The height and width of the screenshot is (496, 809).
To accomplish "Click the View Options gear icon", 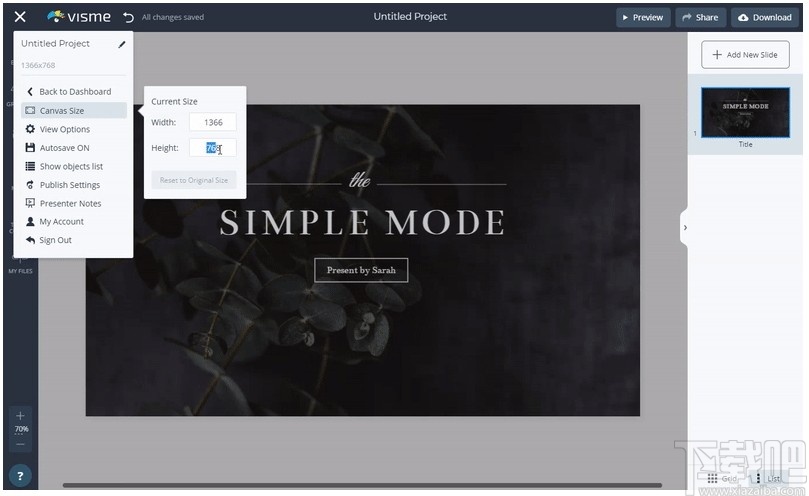I will point(30,129).
